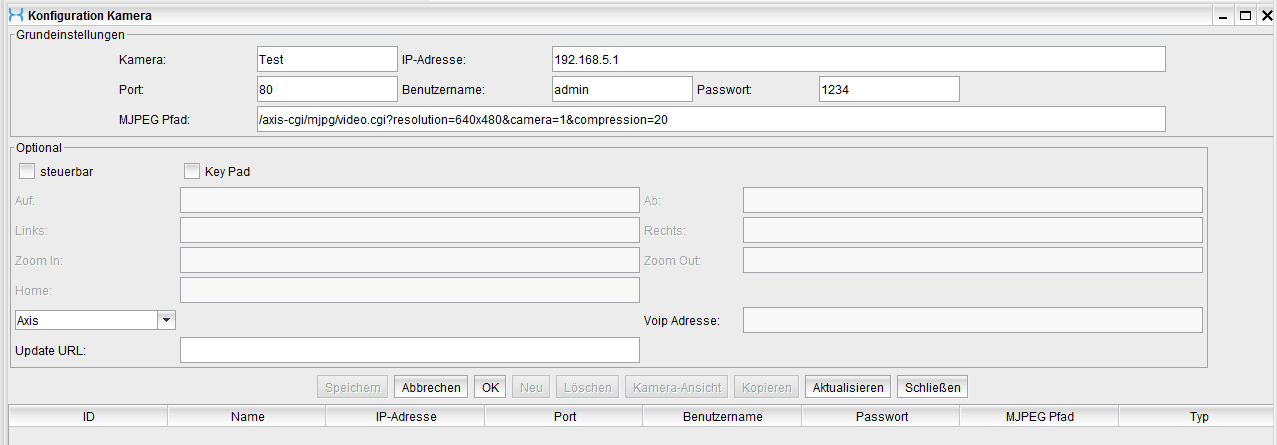
Task: Click the Abbrechen button
Action: tap(431, 388)
